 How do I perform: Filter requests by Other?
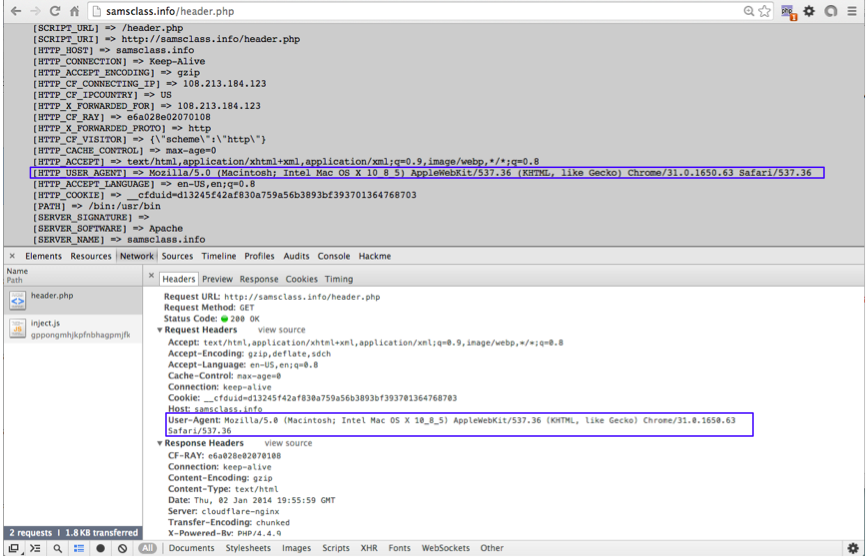point(492,548)
